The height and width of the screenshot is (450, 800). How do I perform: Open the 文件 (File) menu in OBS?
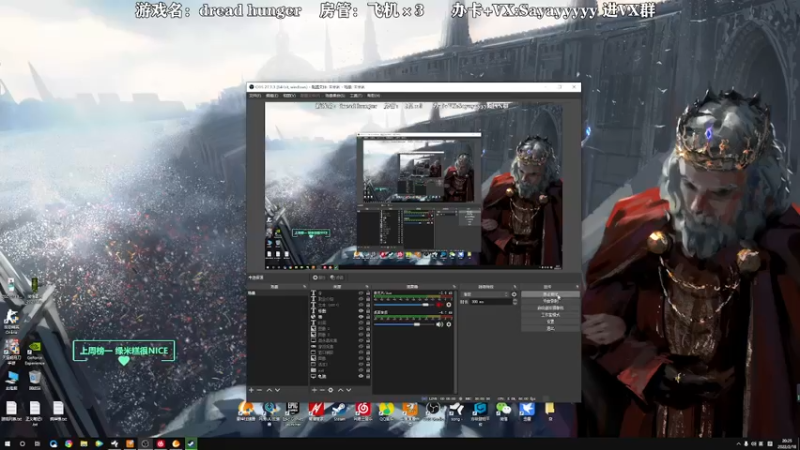255,95
